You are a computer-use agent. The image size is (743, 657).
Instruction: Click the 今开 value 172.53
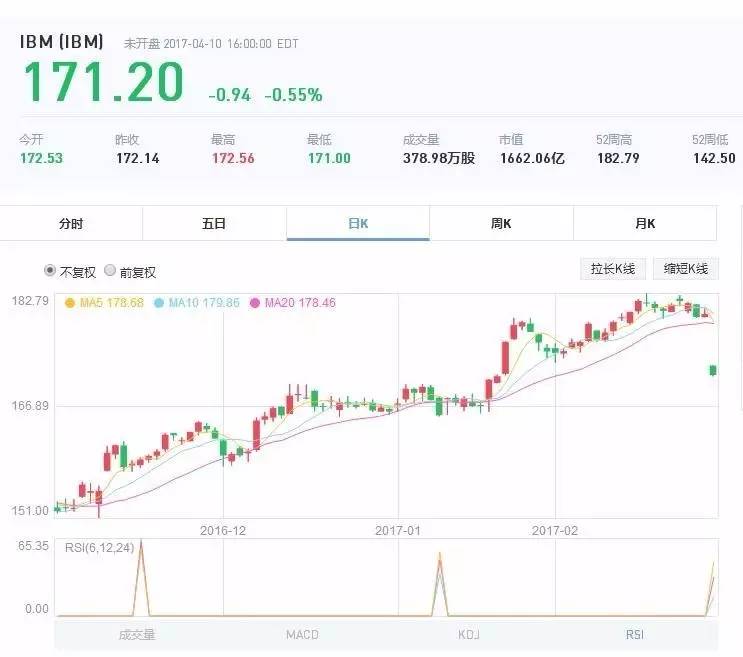pyautogui.click(x=41, y=158)
